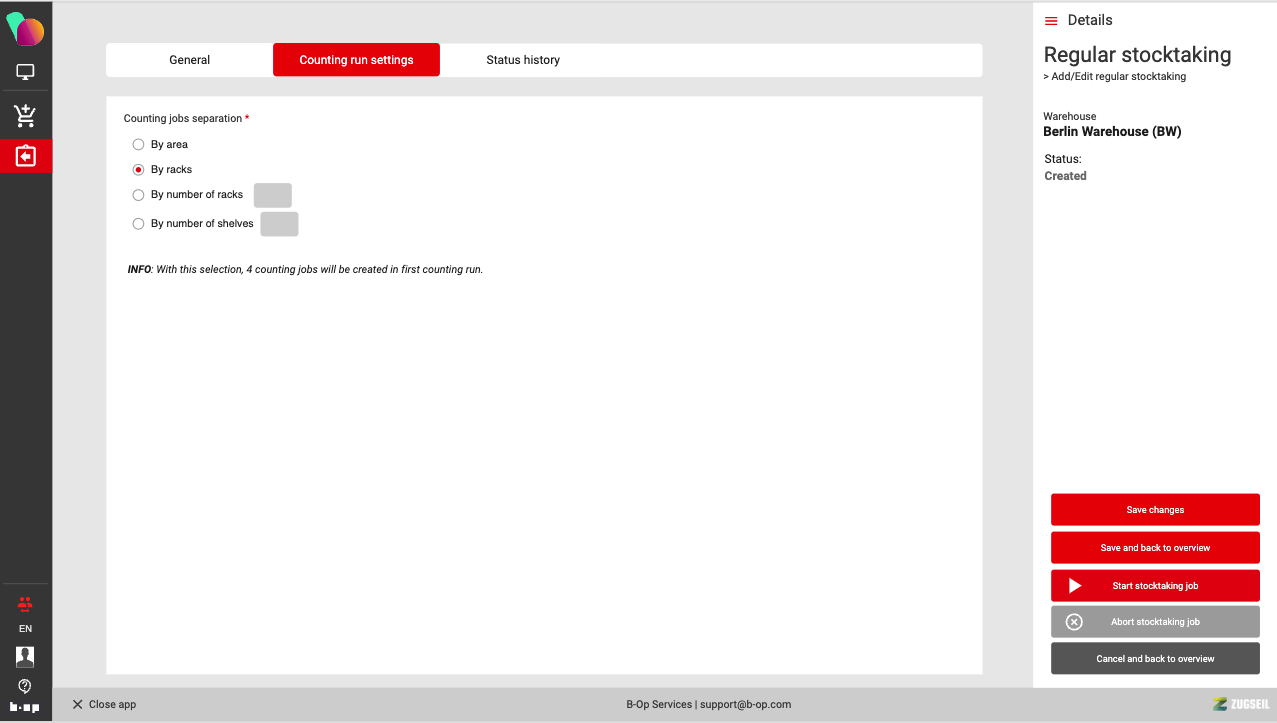The height and width of the screenshot is (723, 1277).
Task: Click the hamburger menu icon beside Details
Action: (x=1051, y=21)
